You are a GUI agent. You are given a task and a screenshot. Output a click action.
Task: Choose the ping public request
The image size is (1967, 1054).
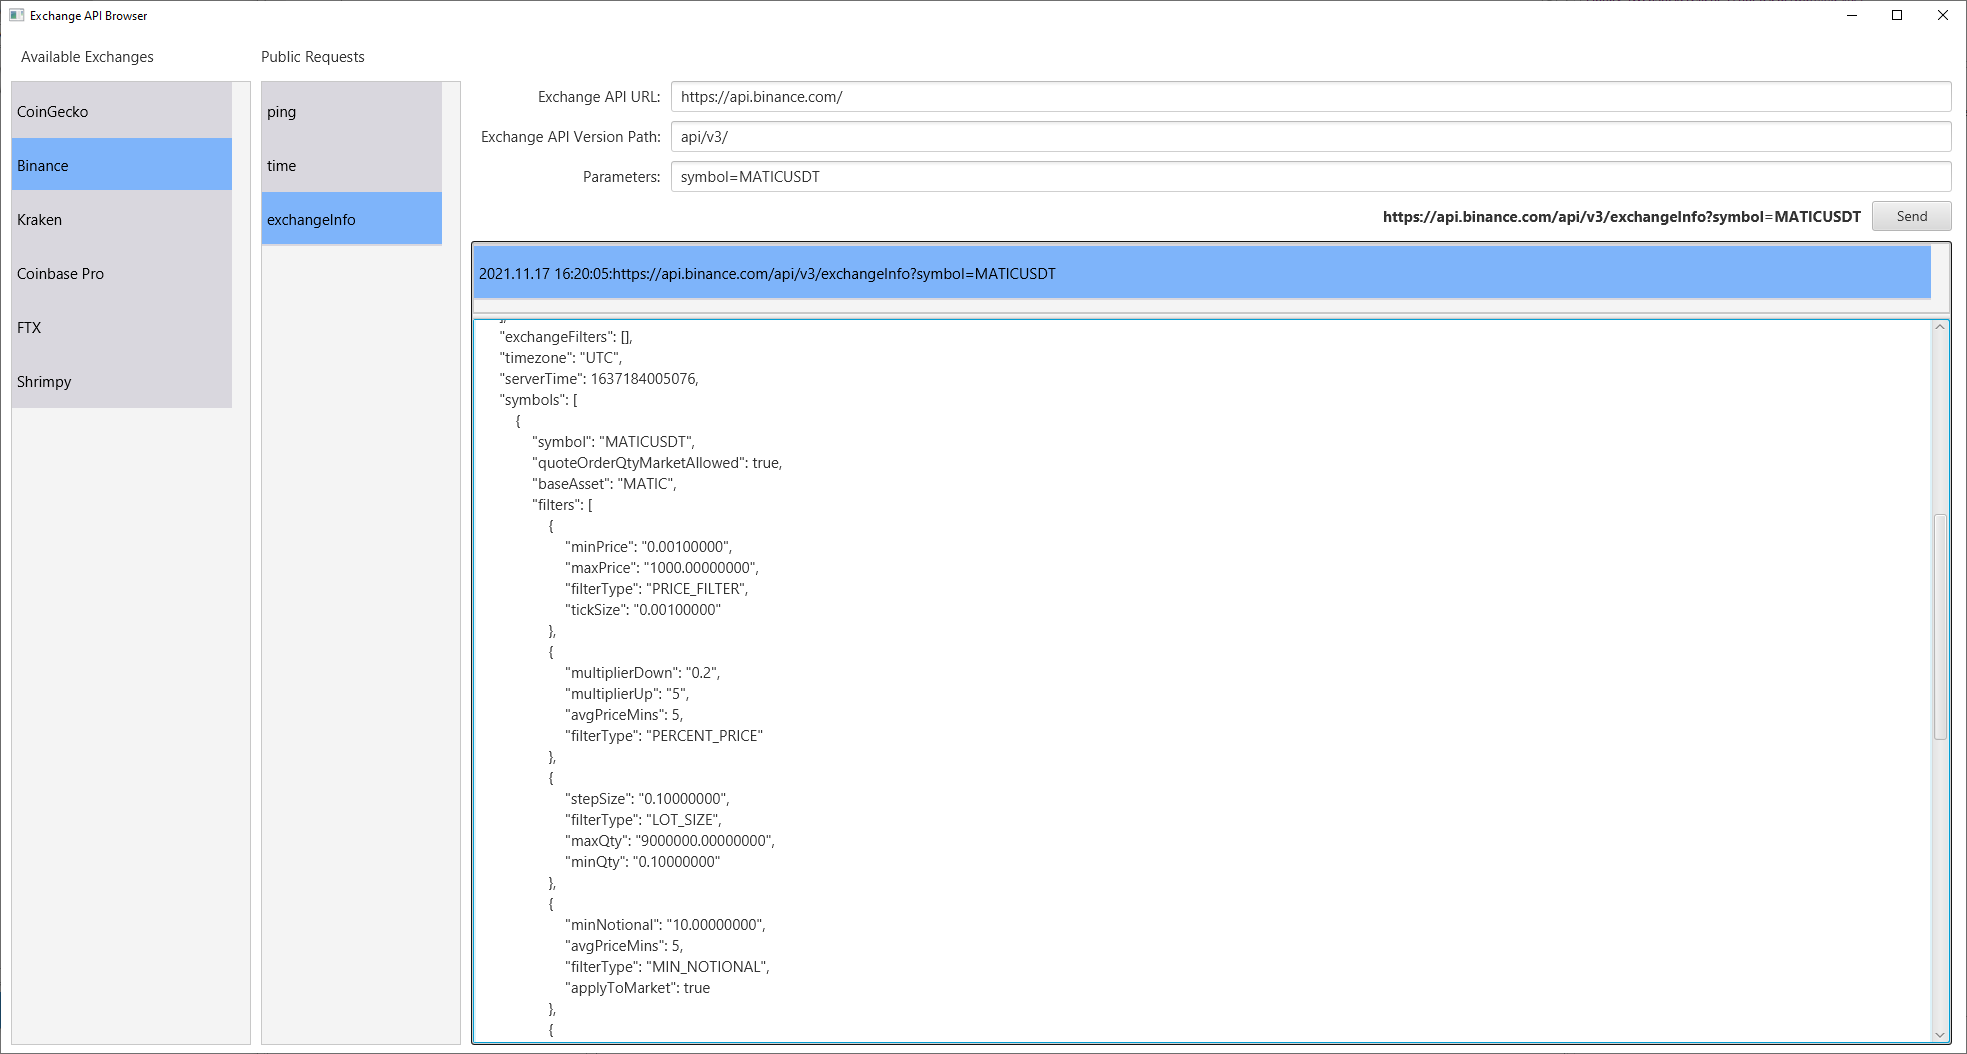click(352, 112)
